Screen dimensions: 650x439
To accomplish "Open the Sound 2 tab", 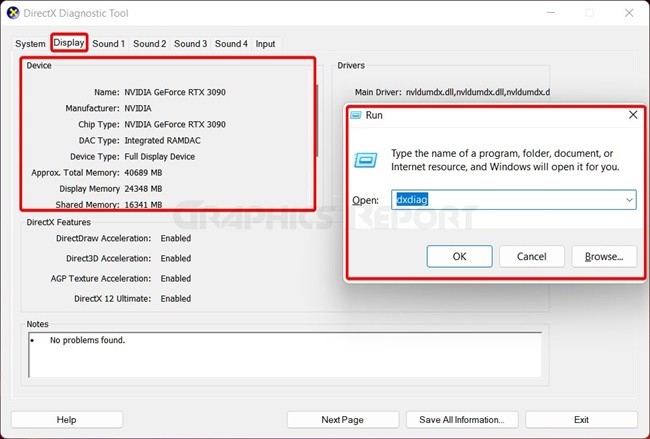I will (x=150, y=44).
